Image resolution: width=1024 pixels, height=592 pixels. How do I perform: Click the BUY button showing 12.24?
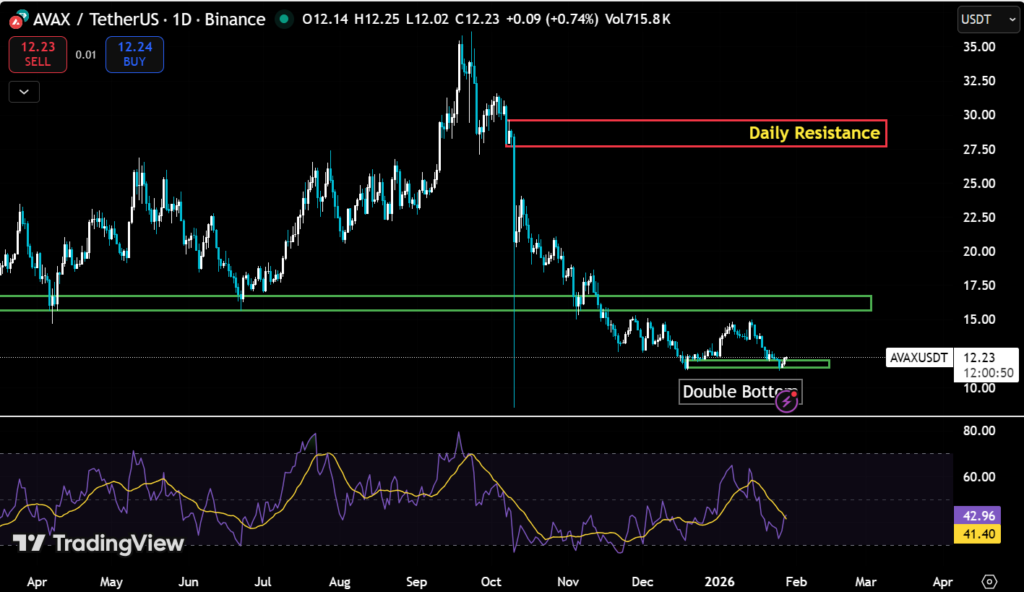click(134, 54)
